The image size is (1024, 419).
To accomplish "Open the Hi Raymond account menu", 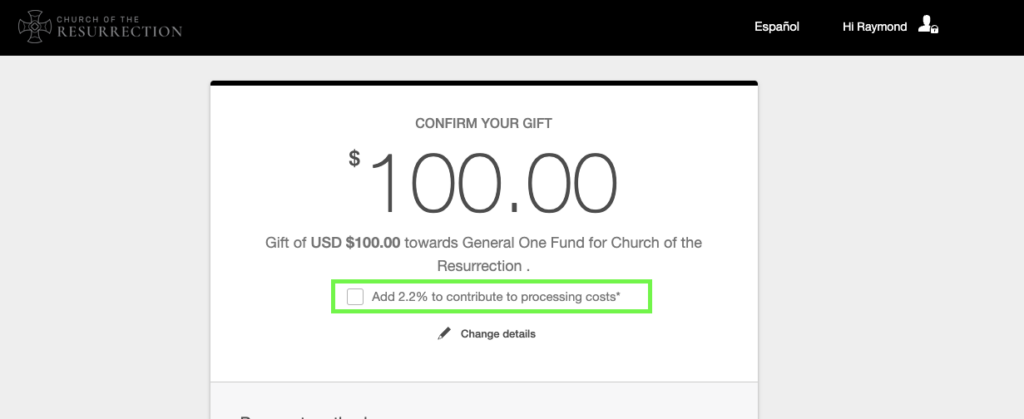I will 874,27.
